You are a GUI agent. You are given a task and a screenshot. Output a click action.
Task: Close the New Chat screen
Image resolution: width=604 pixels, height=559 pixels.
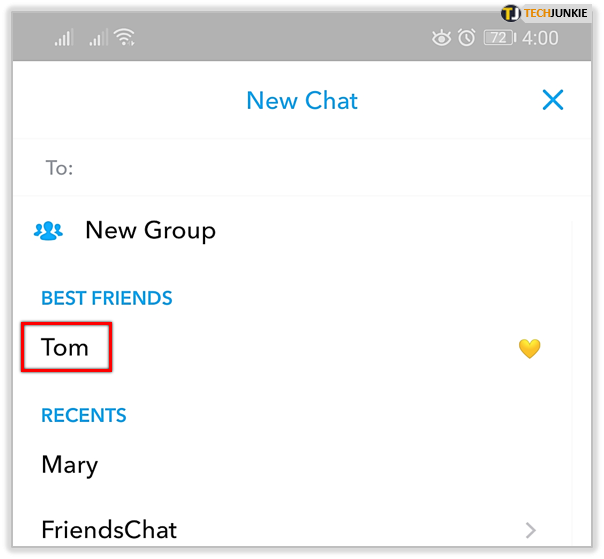(x=552, y=100)
